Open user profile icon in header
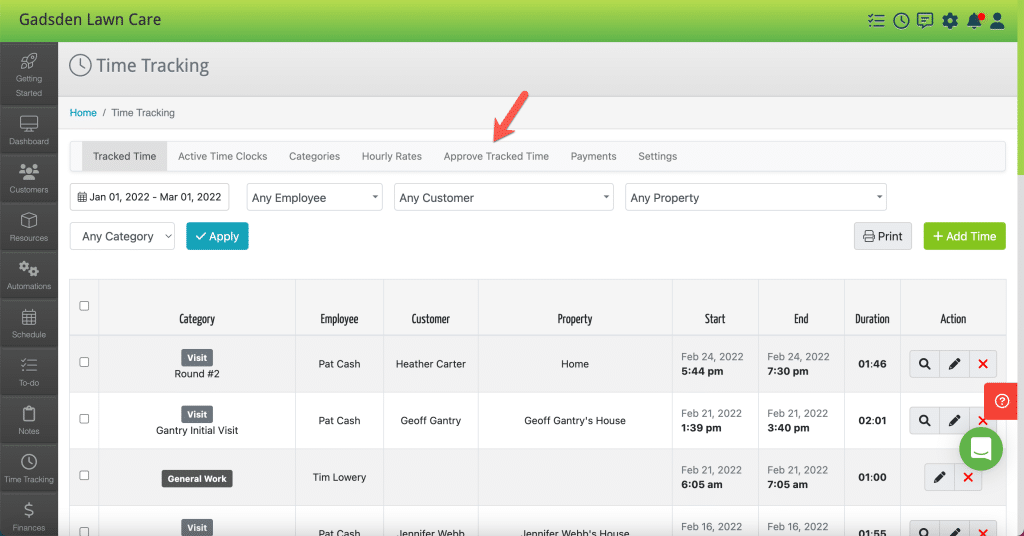This screenshot has width=1024, height=536. click(x=997, y=21)
